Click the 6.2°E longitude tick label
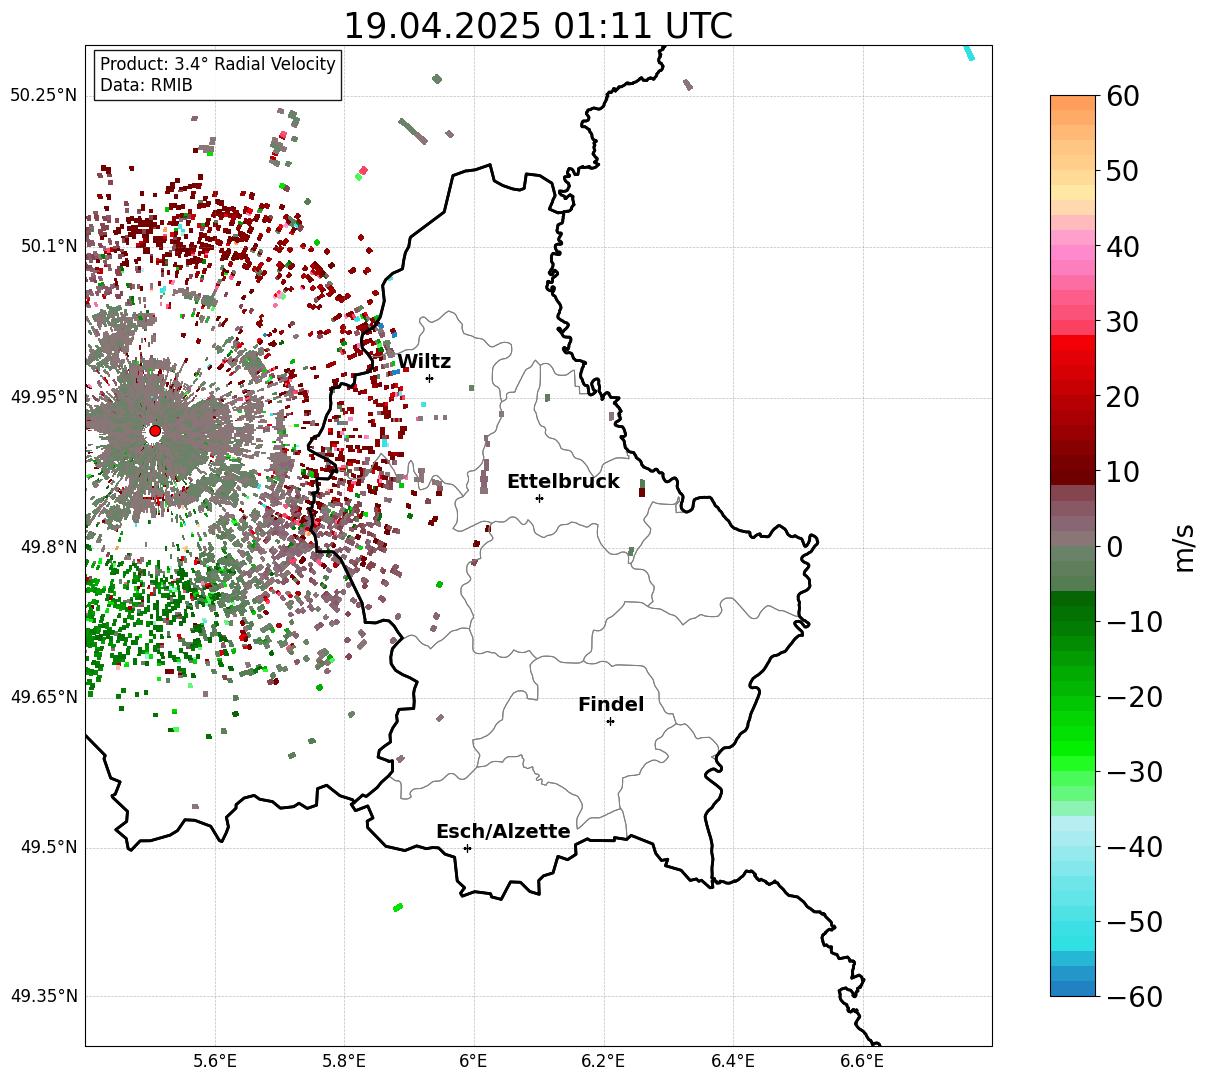 [604, 1061]
